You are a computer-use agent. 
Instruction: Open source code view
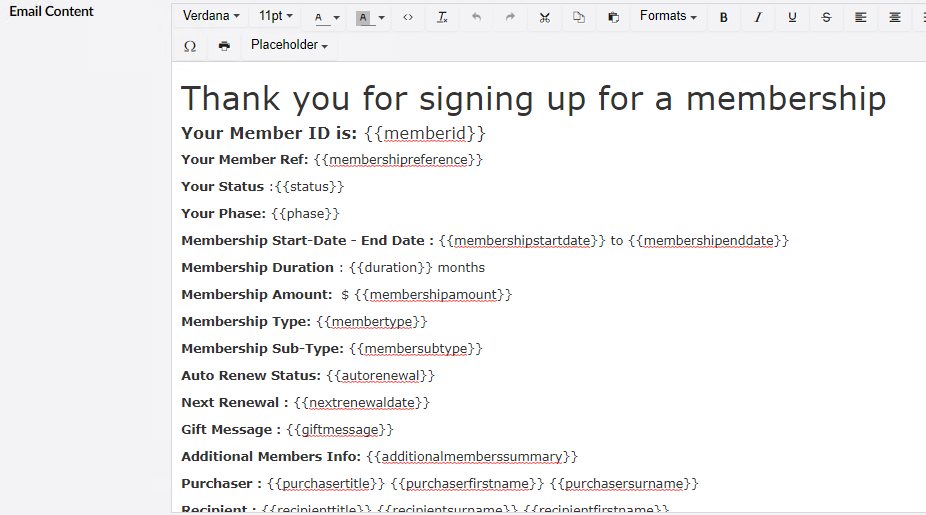click(x=408, y=17)
